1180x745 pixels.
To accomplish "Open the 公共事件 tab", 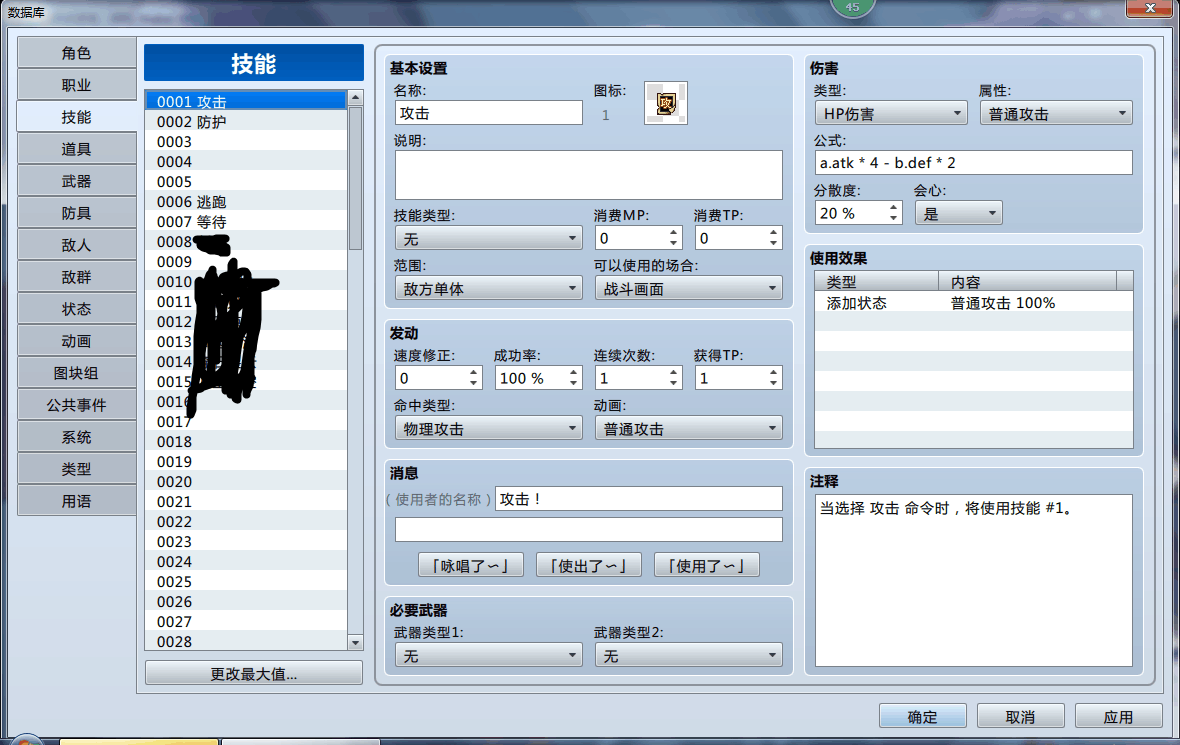I will click(x=77, y=405).
